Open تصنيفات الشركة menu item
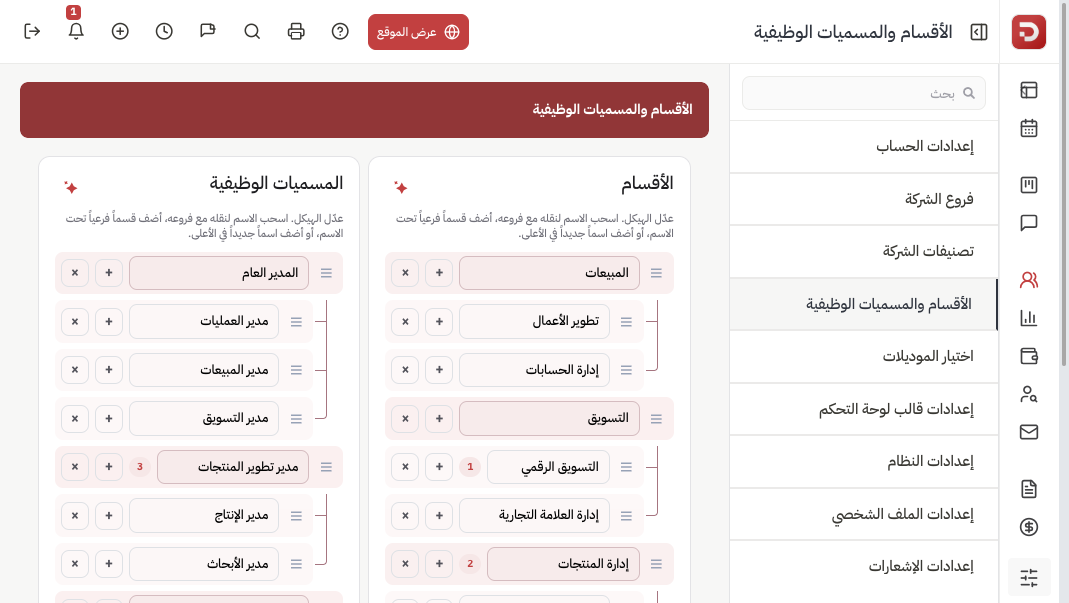Image resolution: width=1069 pixels, height=603 pixels. click(x=864, y=251)
